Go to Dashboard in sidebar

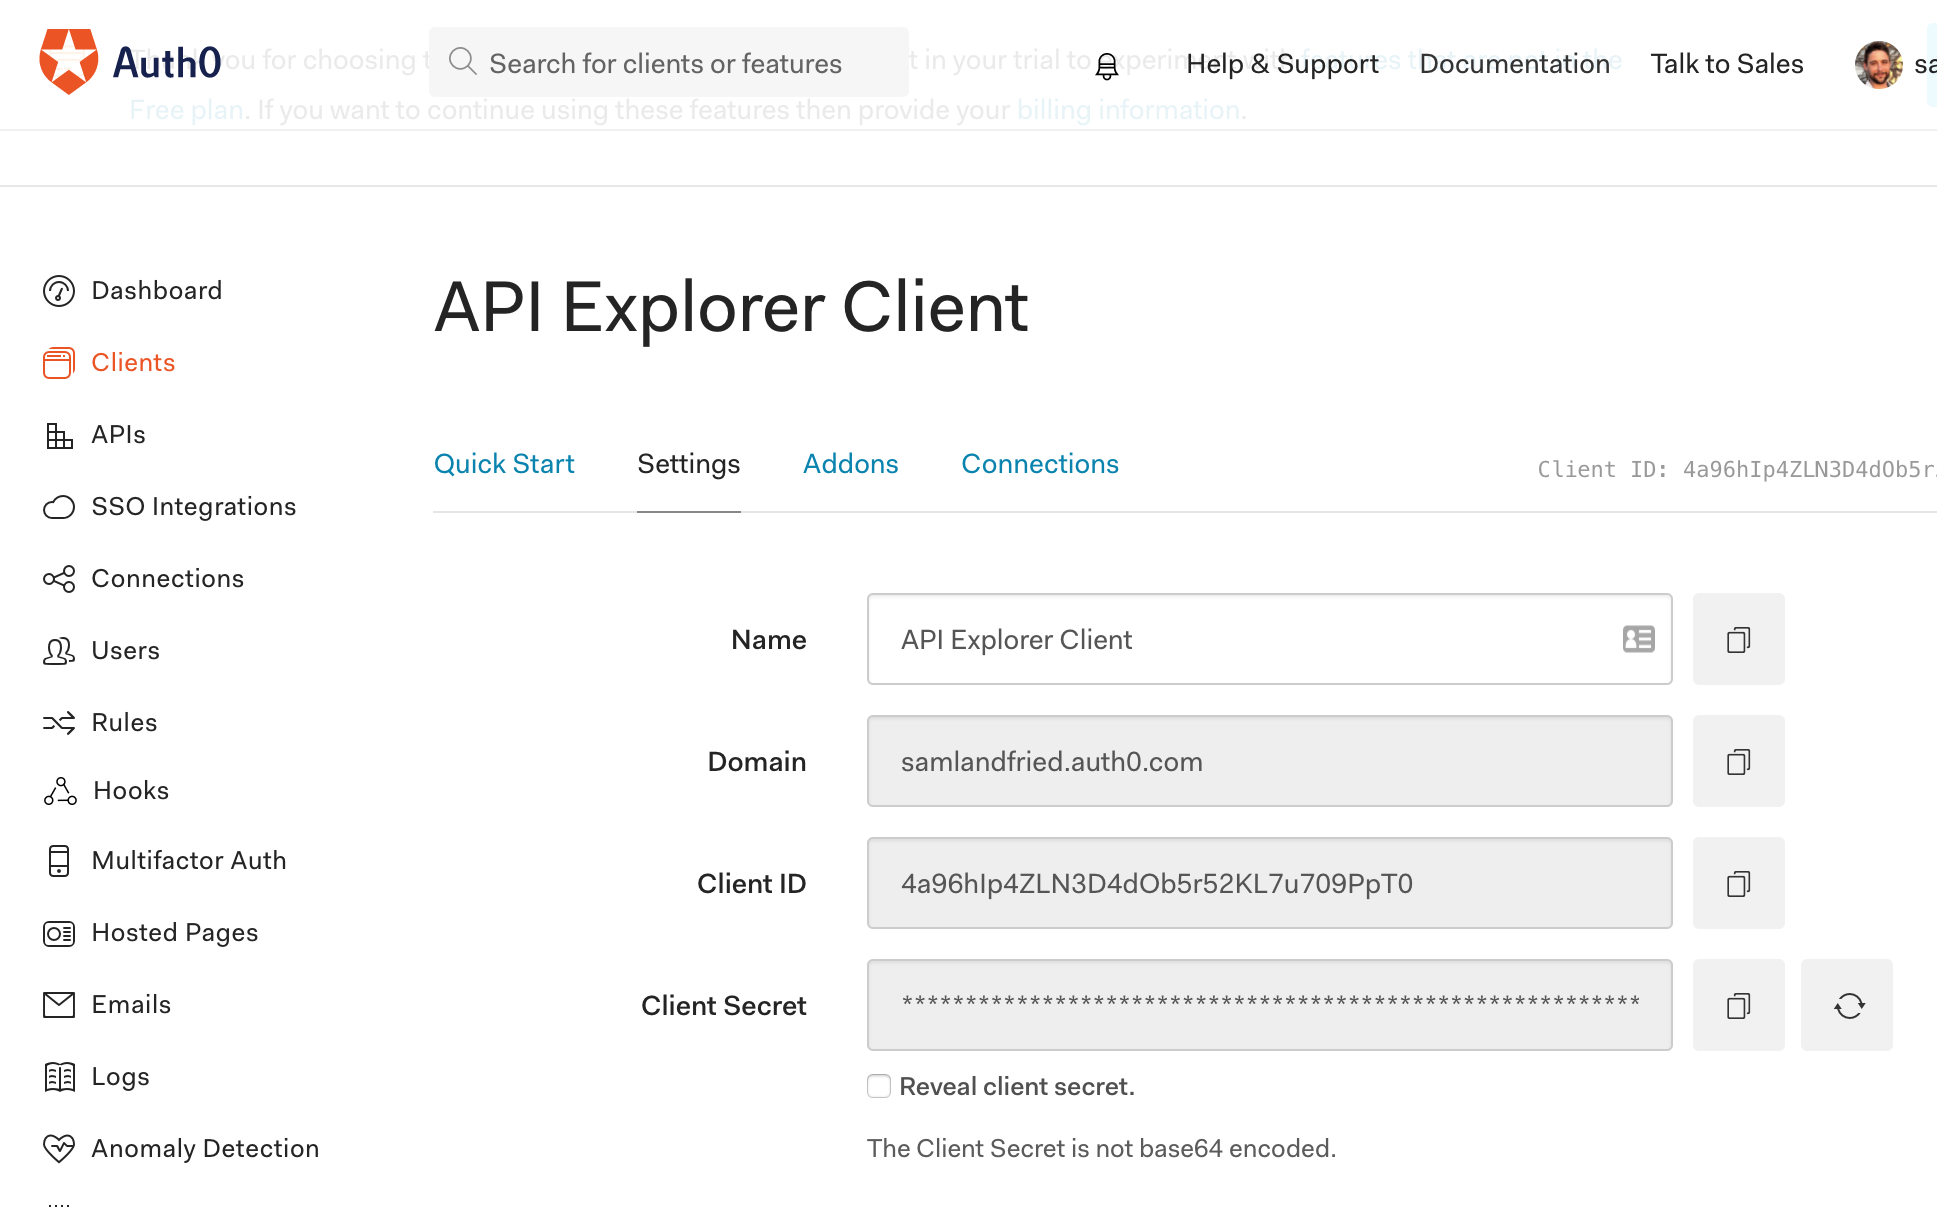156,291
